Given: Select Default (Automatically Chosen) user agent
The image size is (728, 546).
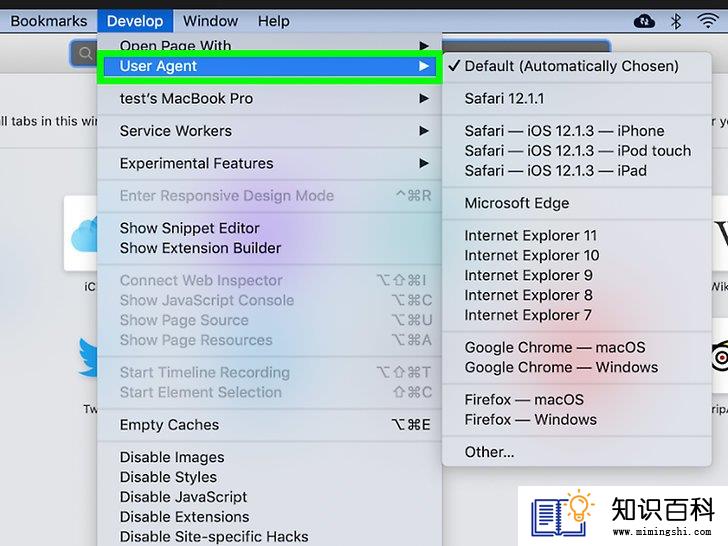Looking at the screenshot, I should (577, 66).
